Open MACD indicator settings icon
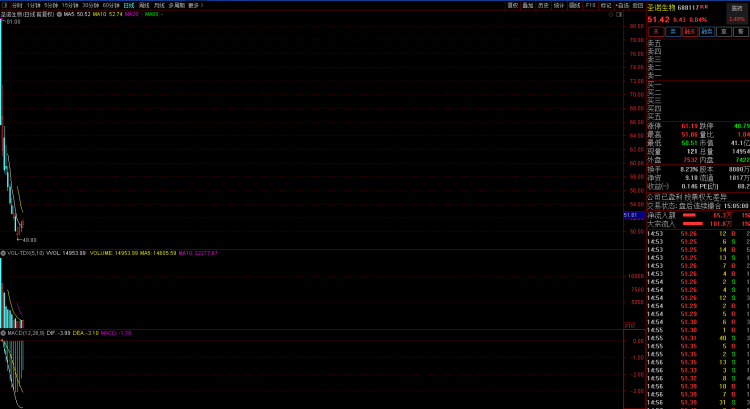Image resolution: width=750 pixels, height=409 pixels. pos(3,333)
